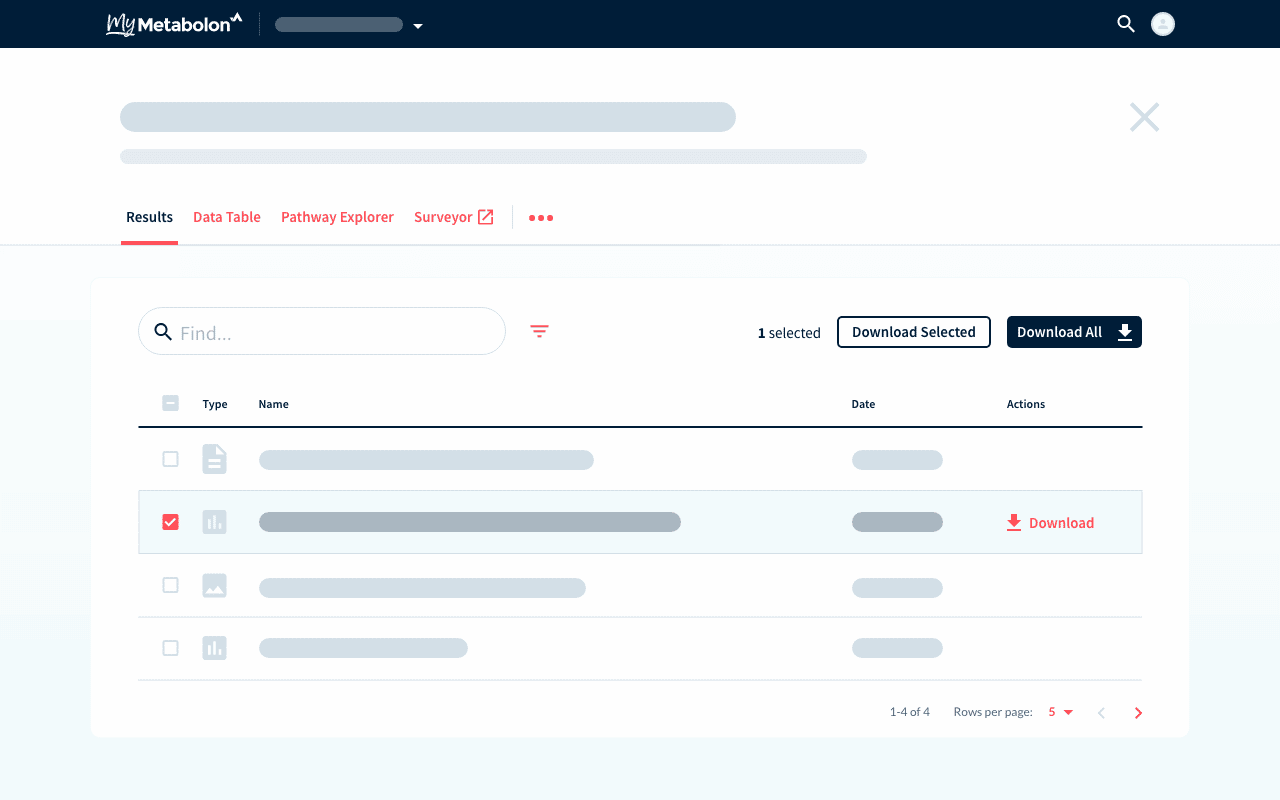Screen dimensions: 1280x800
Task: Click the document file type icon in first row
Action: click(214, 459)
